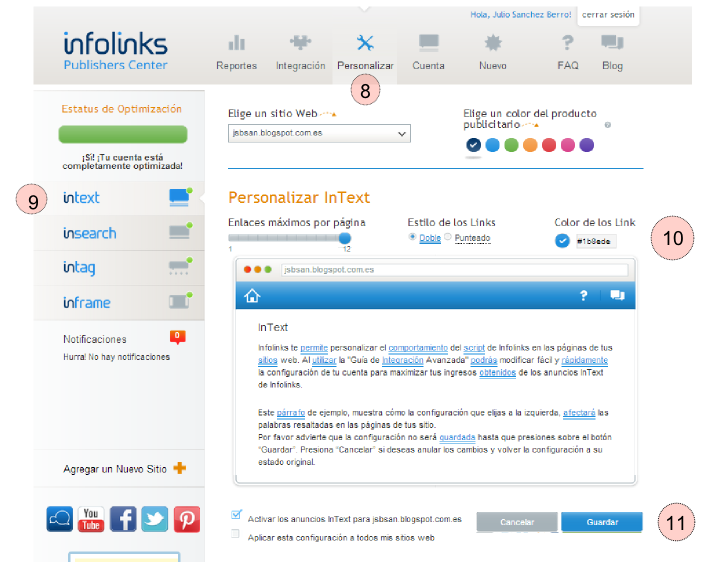Click Agregar un Nuevo Sitio link

pyautogui.click(x=115, y=469)
